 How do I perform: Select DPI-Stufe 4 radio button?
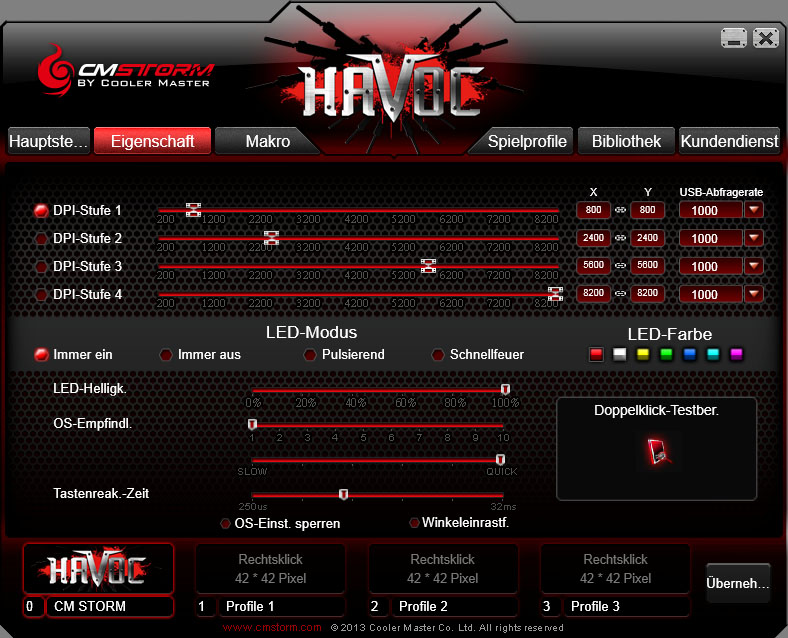pyautogui.click(x=41, y=294)
